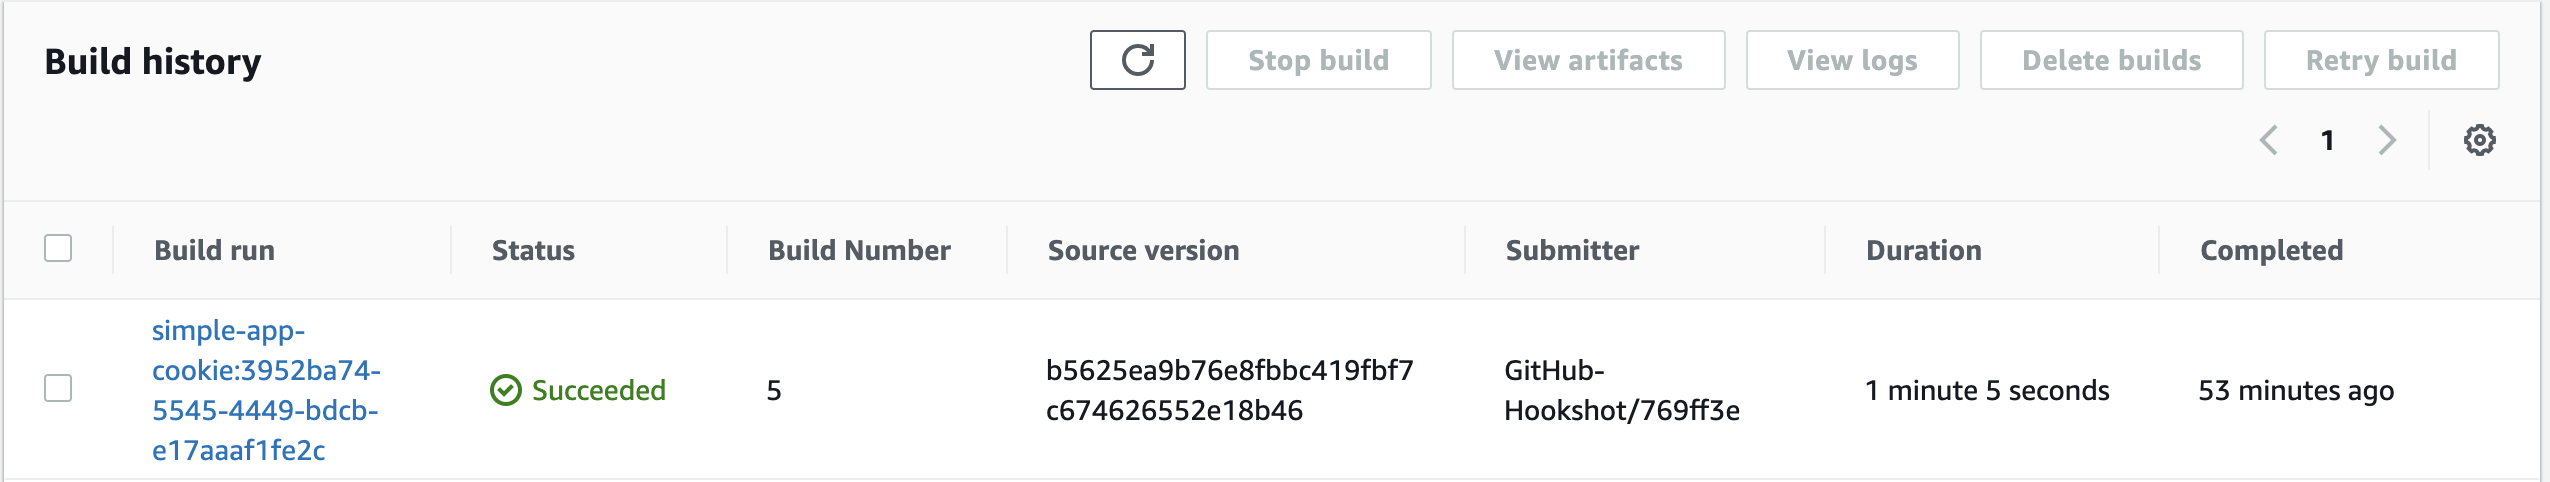Refresh the build history list
This screenshot has width=2550, height=482.
(1137, 60)
